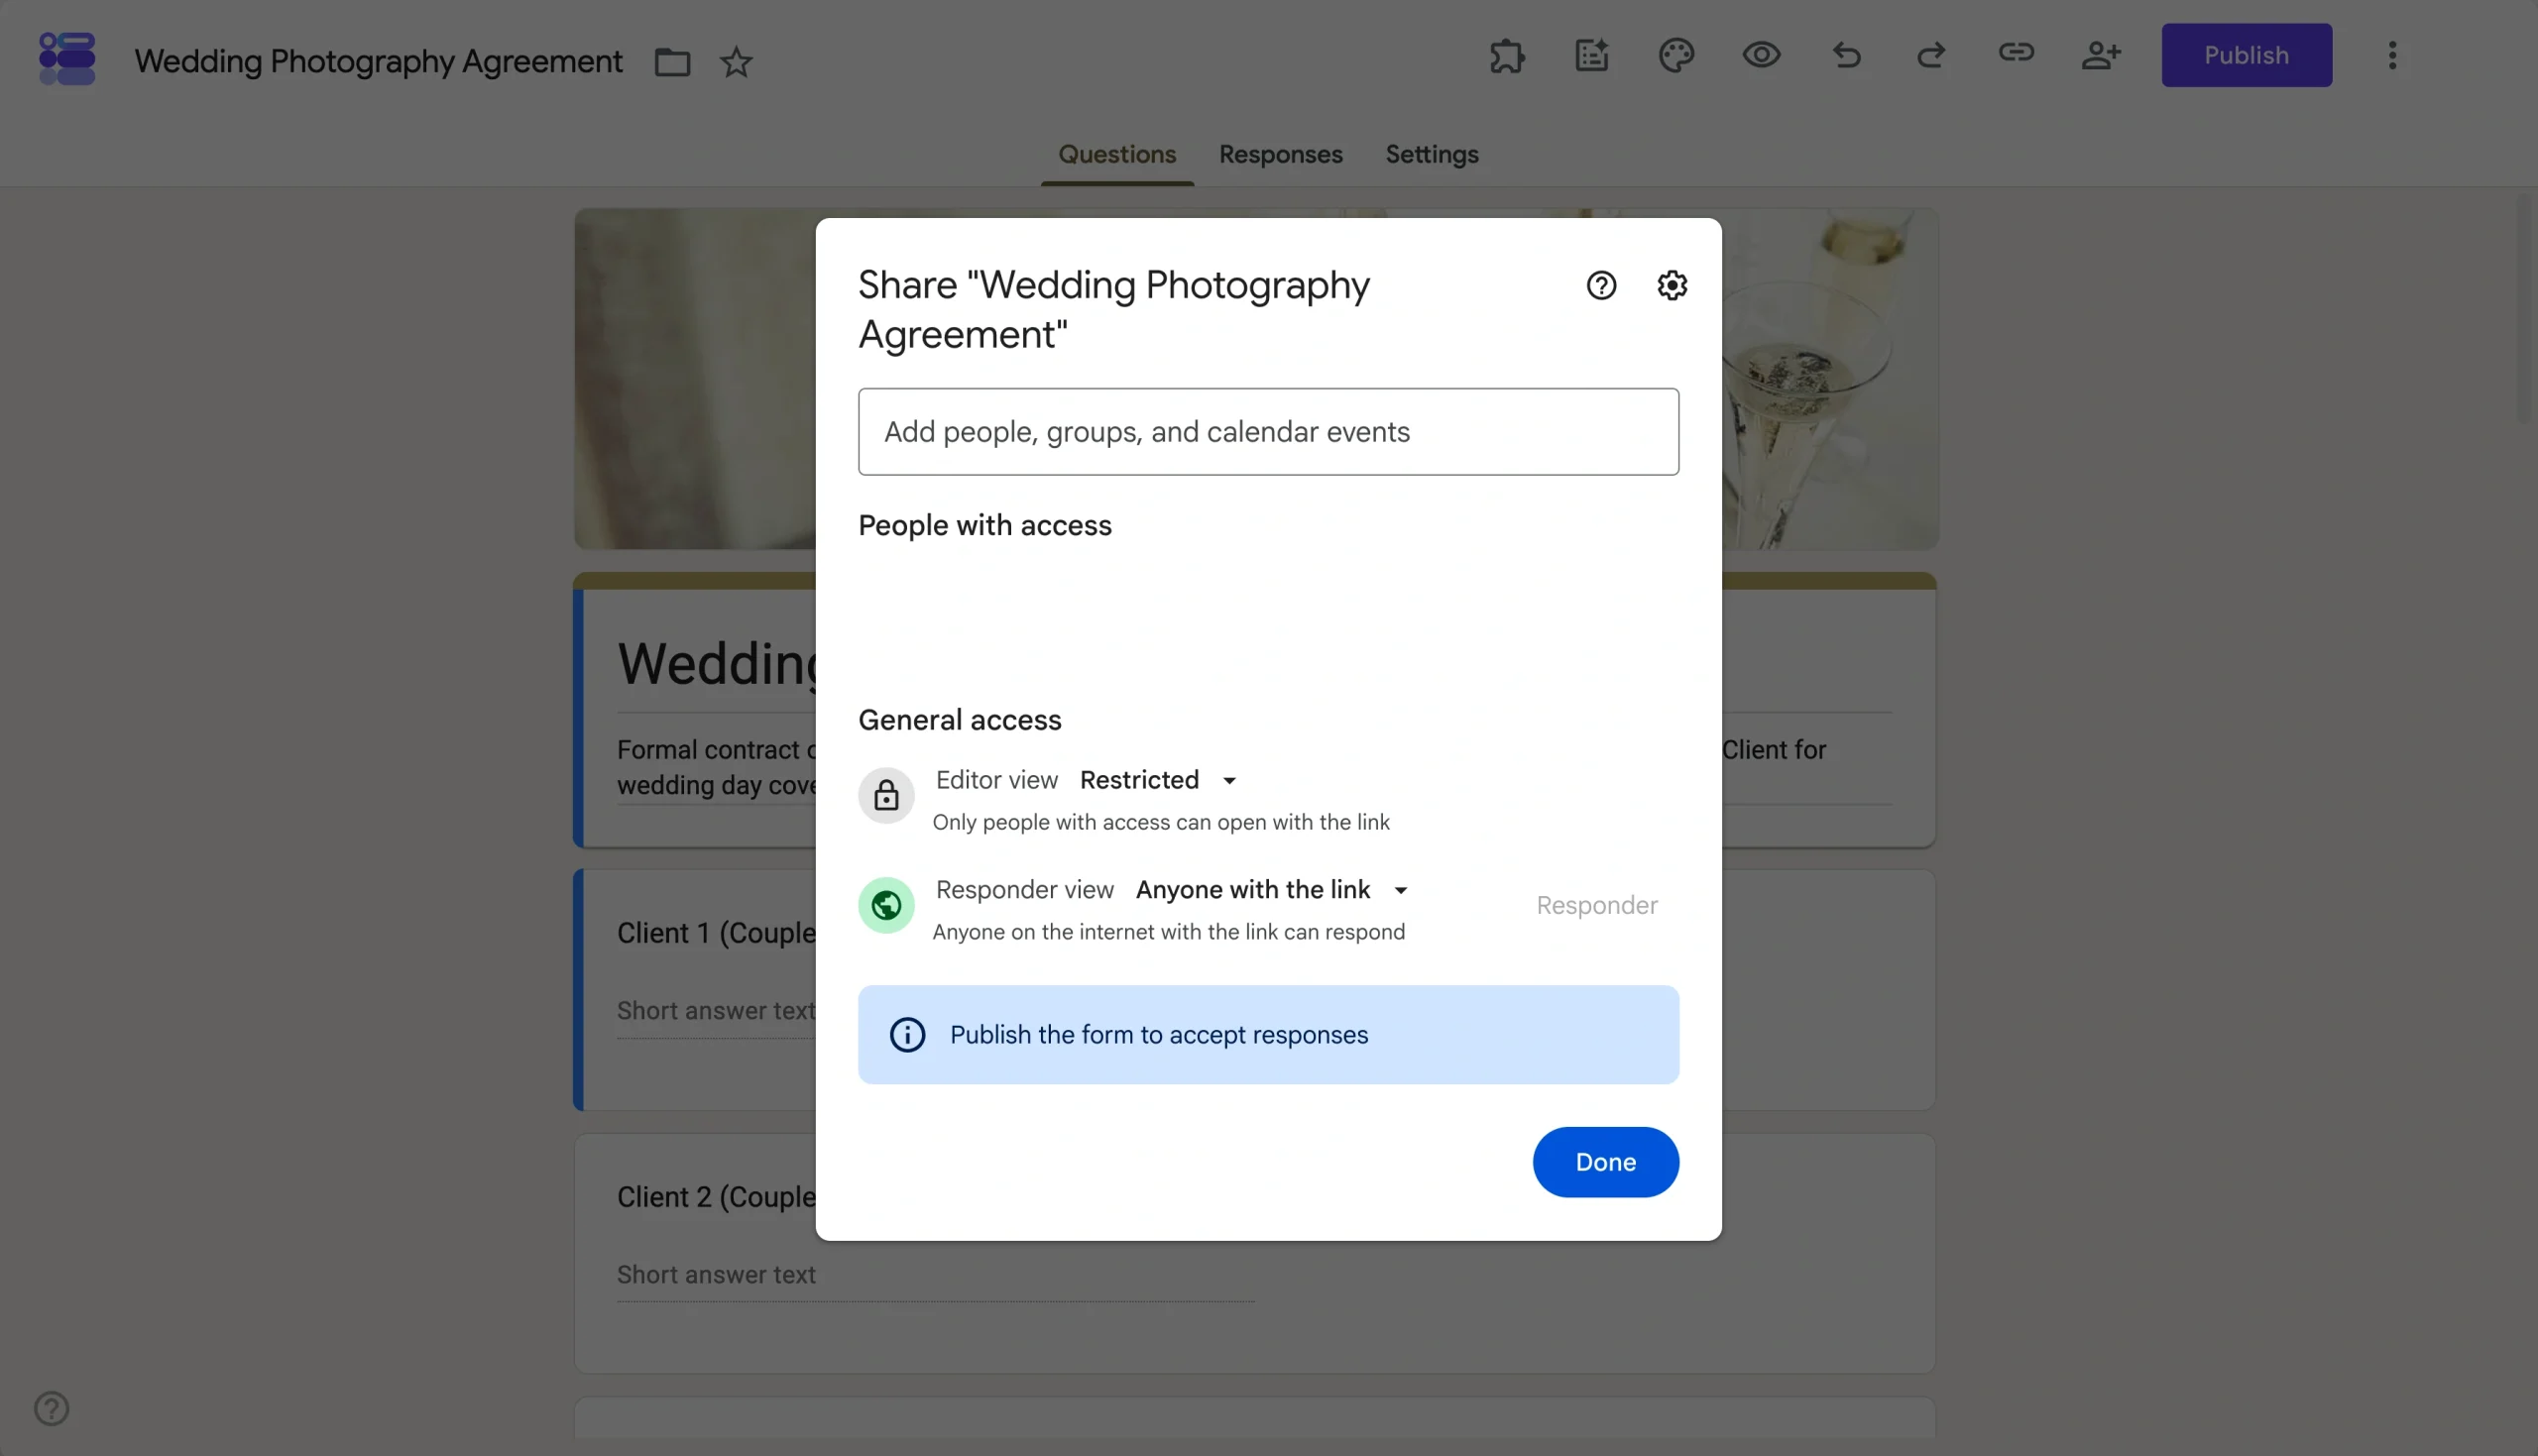Open share settings gear icon
Image resolution: width=2538 pixels, height=1456 pixels.
tap(1672, 286)
